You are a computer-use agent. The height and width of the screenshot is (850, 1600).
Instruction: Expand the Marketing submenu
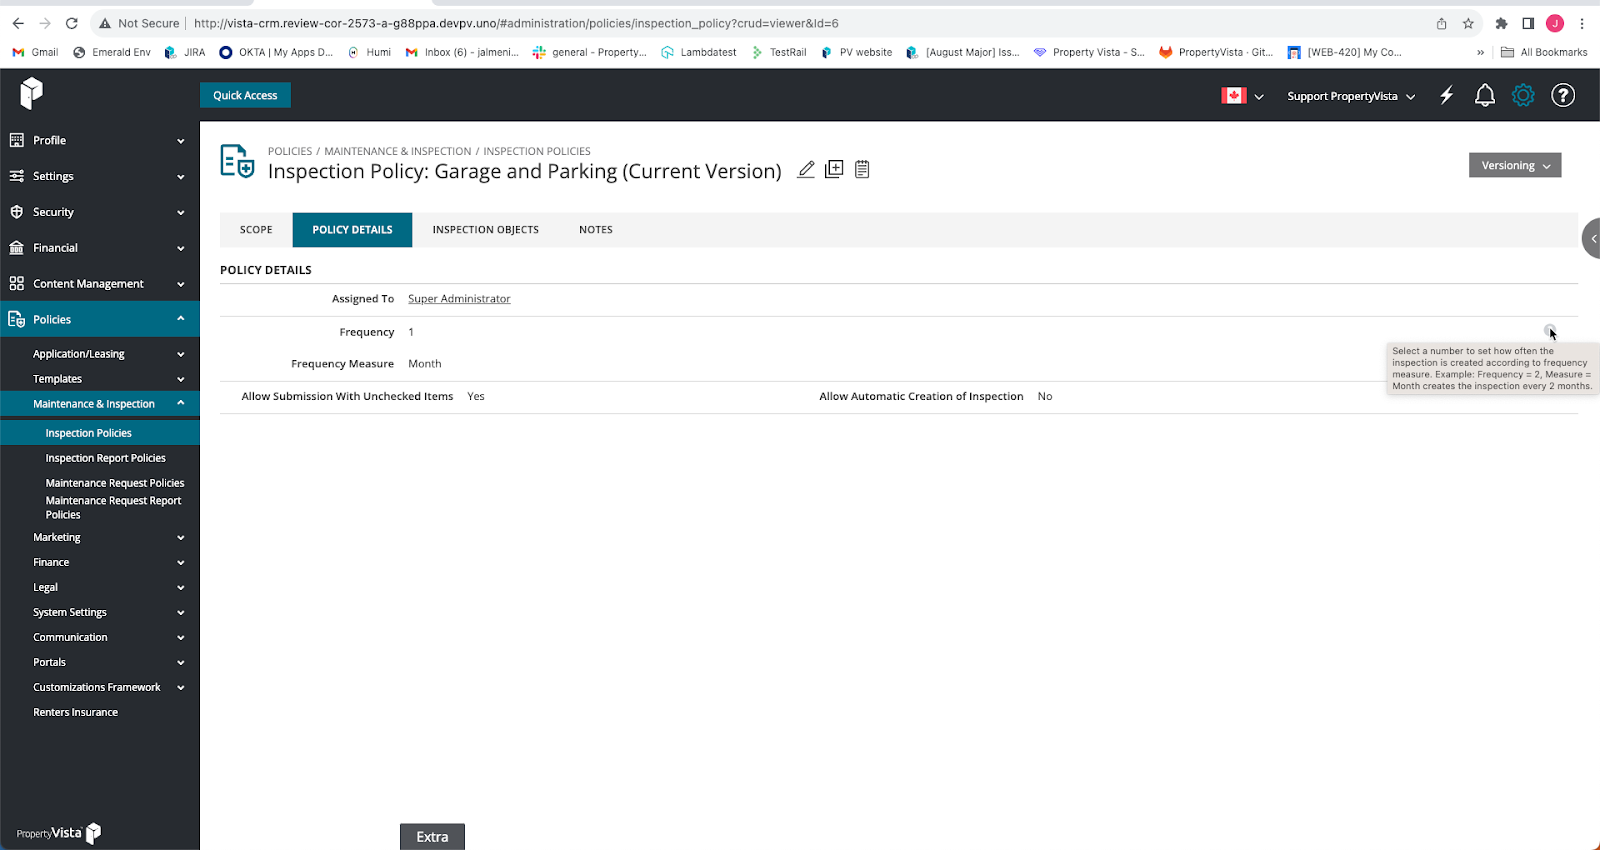tap(100, 537)
